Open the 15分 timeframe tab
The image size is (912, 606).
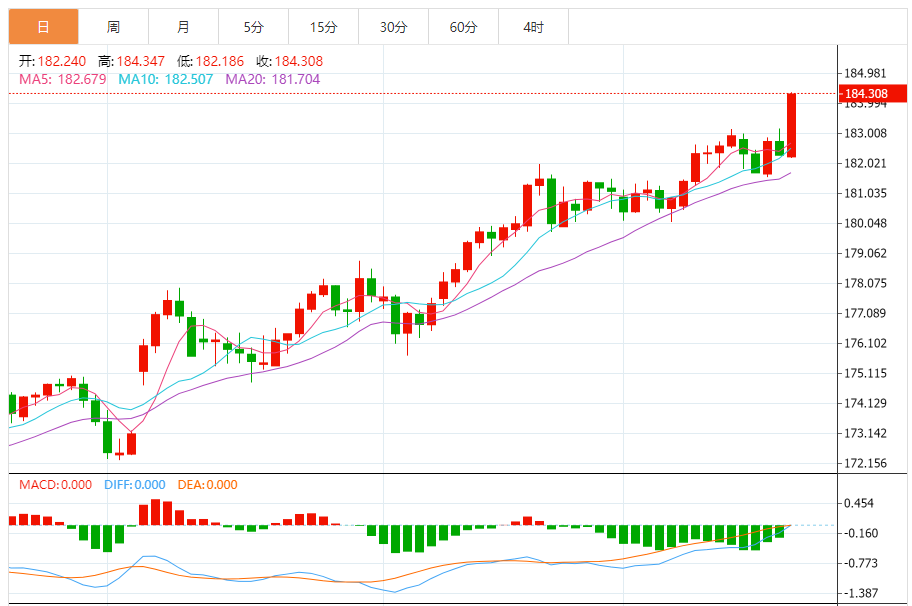pos(323,27)
